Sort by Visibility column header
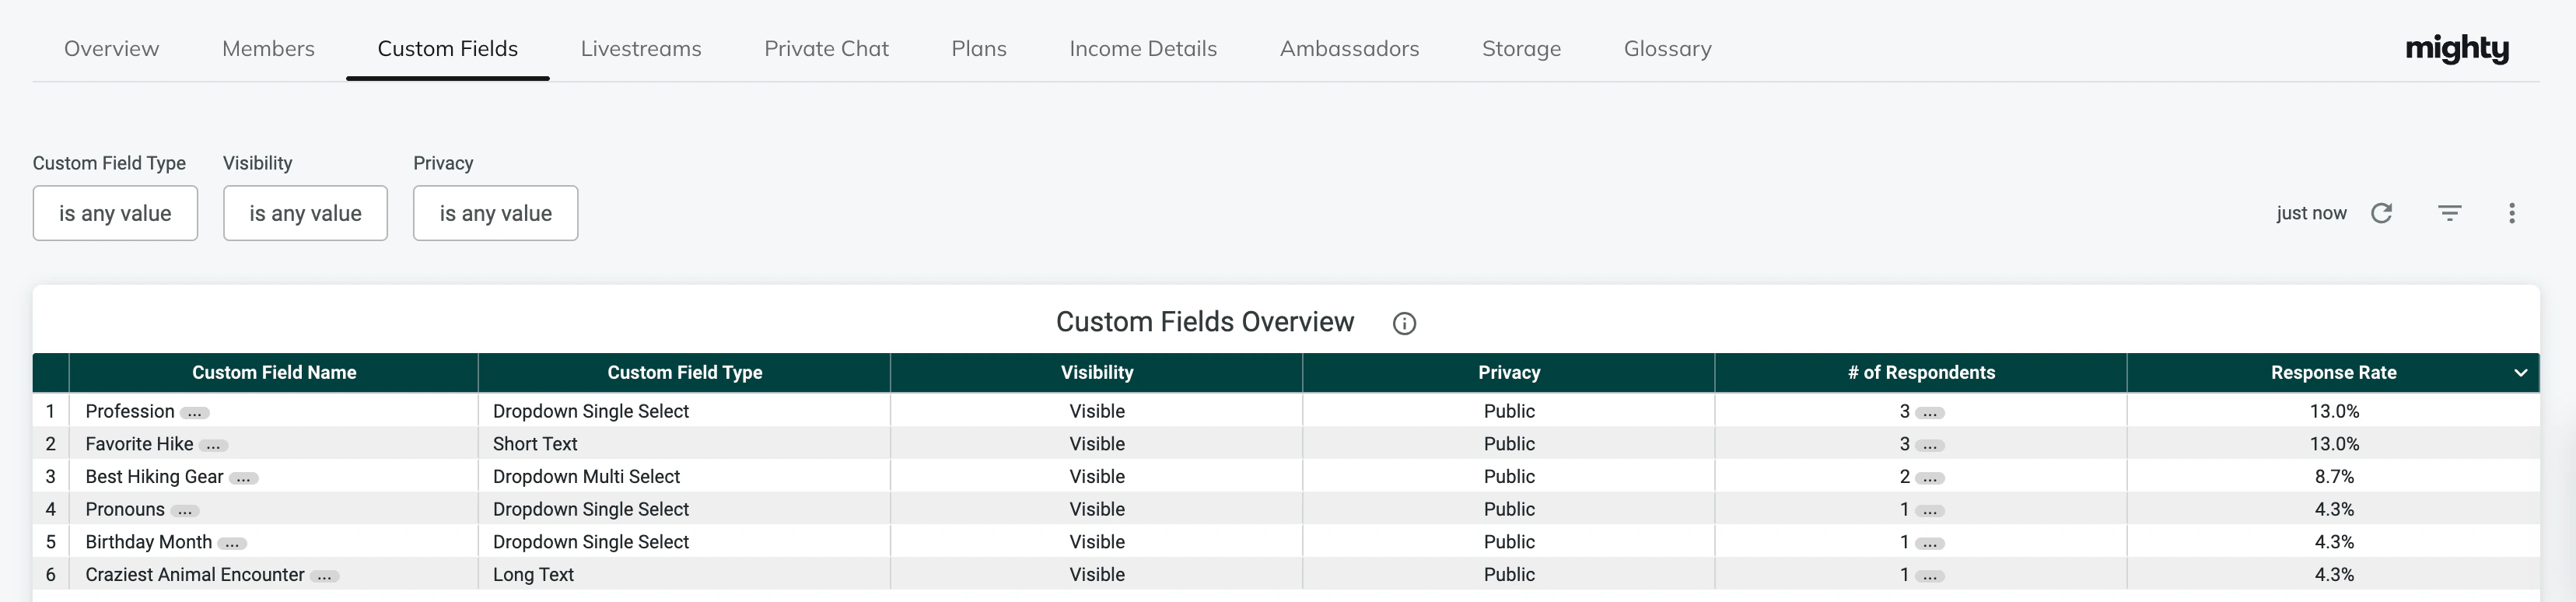Viewport: 2576px width, 602px height. click(x=1097, y=373)
